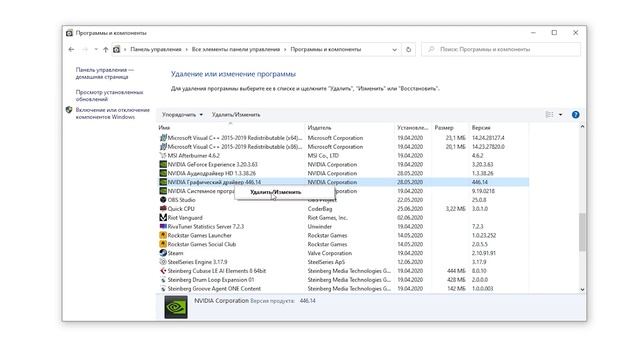This screenshot has width=640, height=360.
Task: Click the NVIDIA Графический драйвер icon
Action: pos(163,182)
